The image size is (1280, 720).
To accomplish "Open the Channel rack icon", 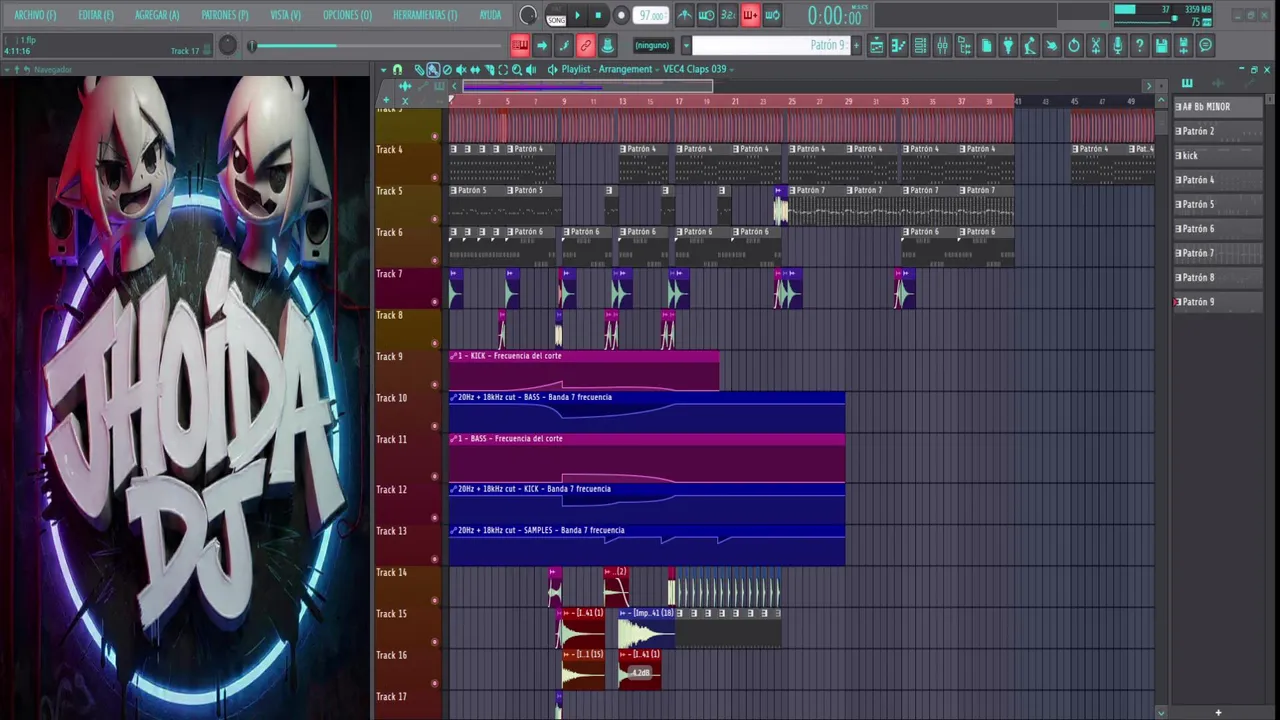I will click(921, 45).
